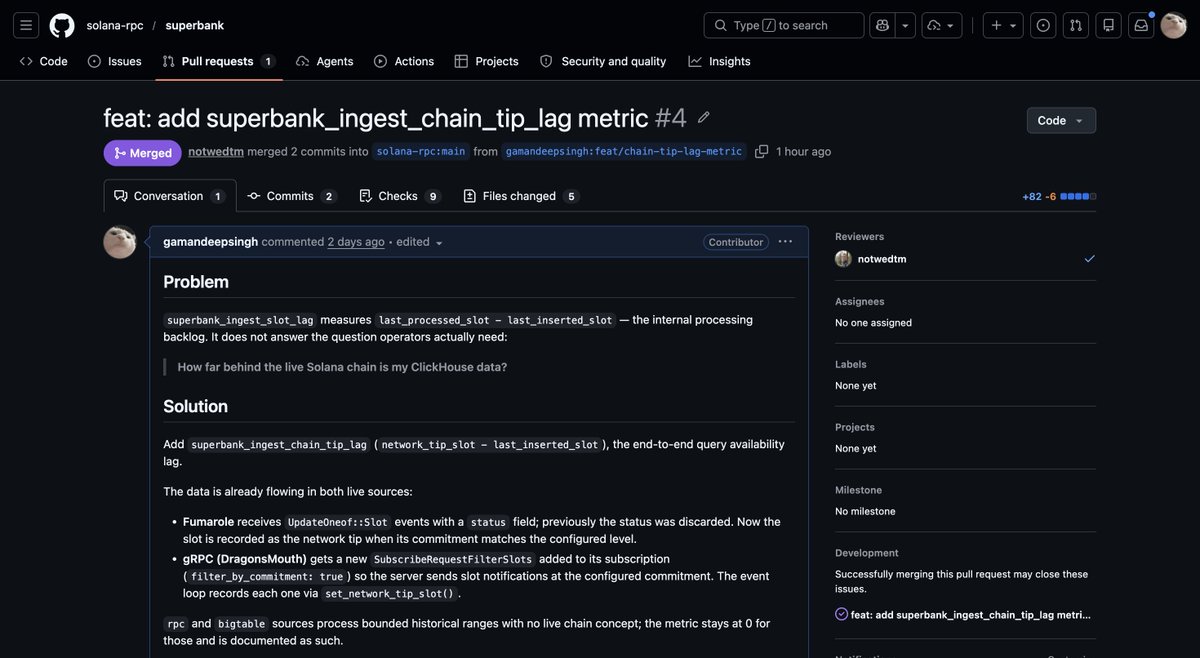The width and height of the screenshot is (1200, 658).
Task: Edit the pull request title pencil icon
Action: (704, 118)
